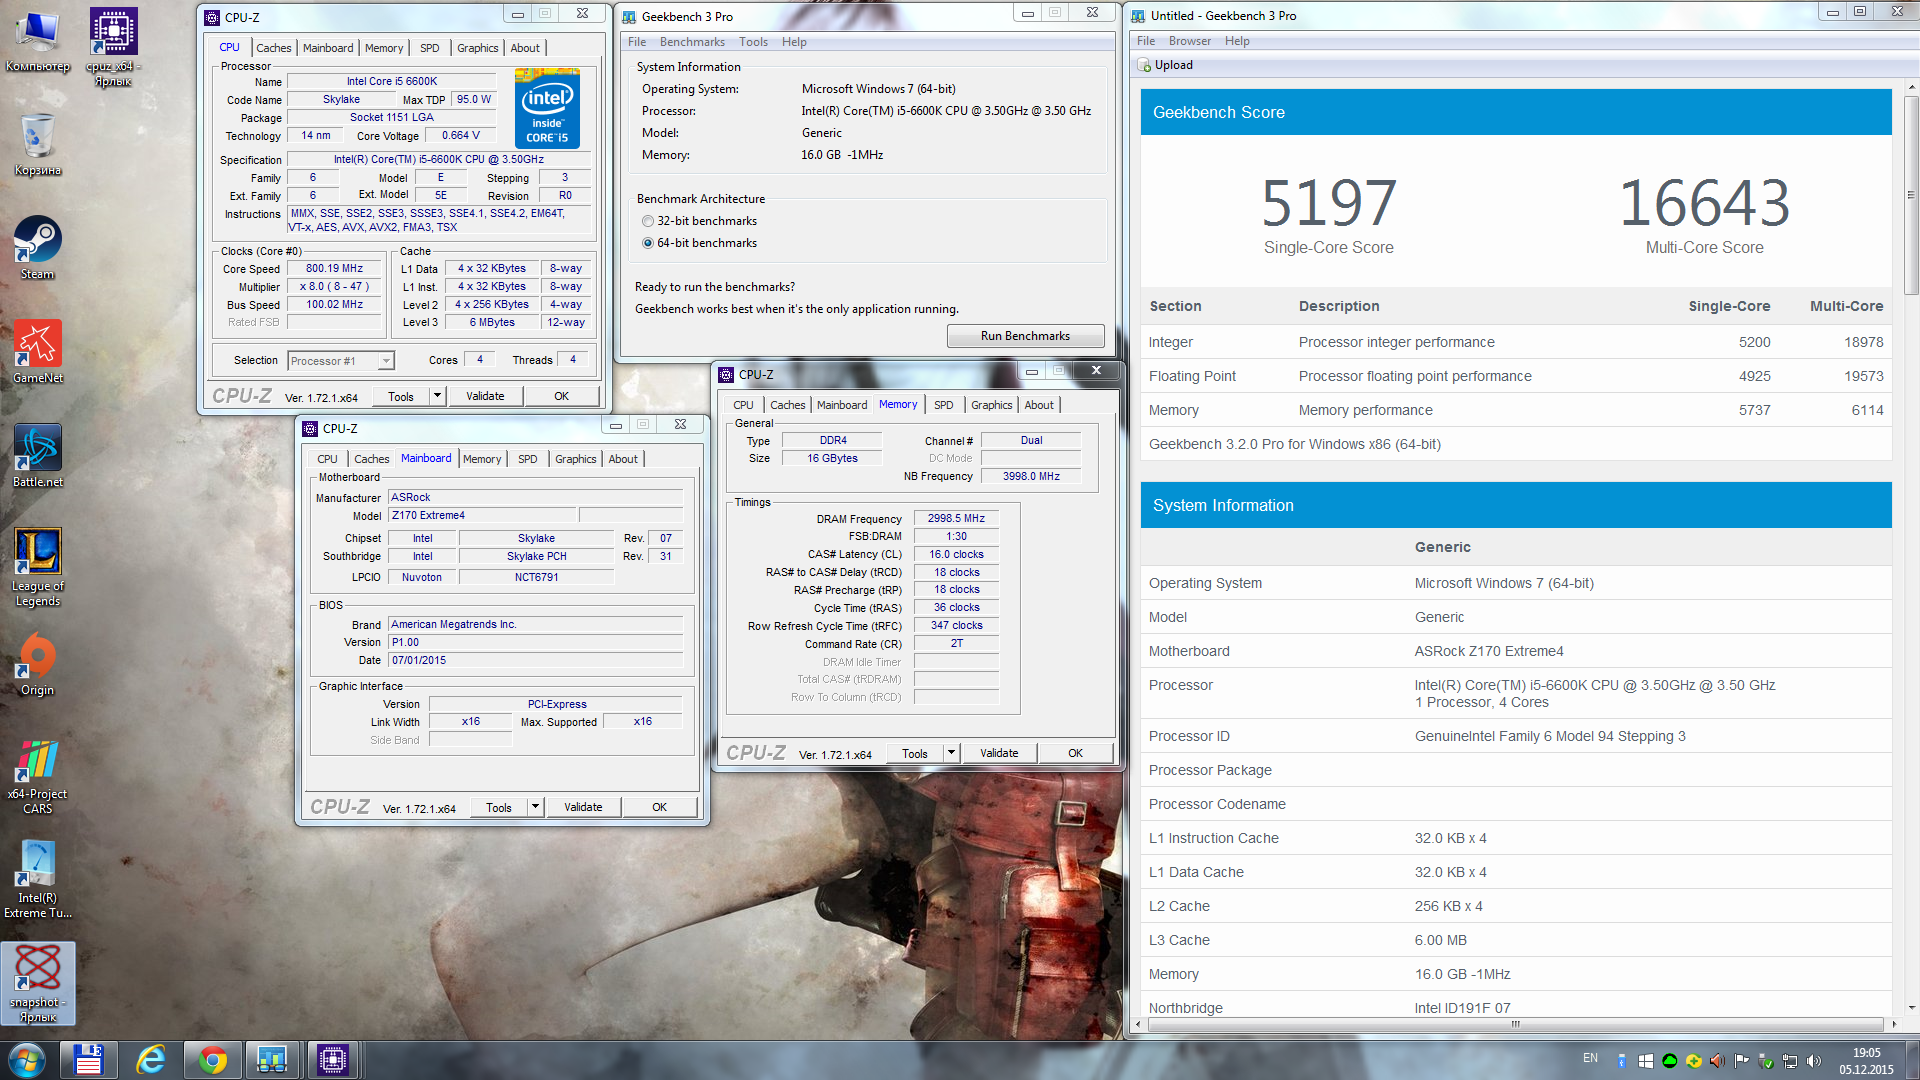
Task: Launch League of Legends shortcut
Action: tap(37, 567)
